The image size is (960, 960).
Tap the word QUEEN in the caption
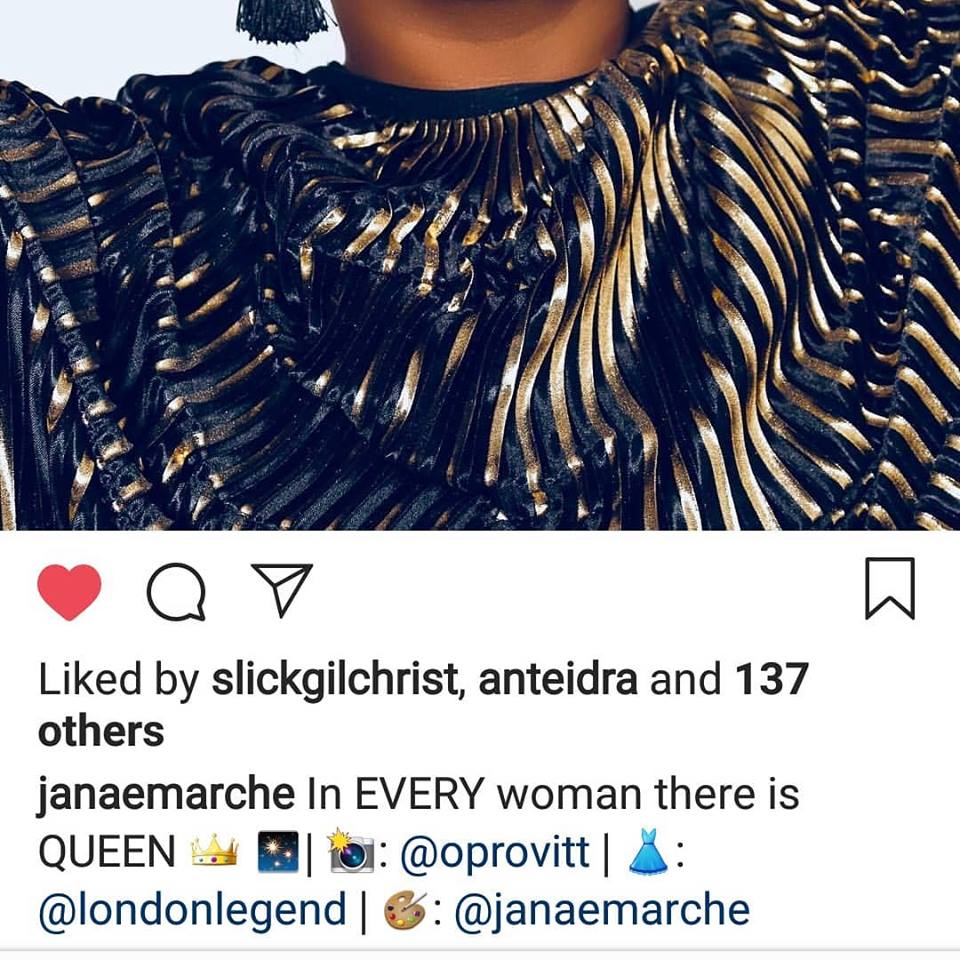(107, 852)
